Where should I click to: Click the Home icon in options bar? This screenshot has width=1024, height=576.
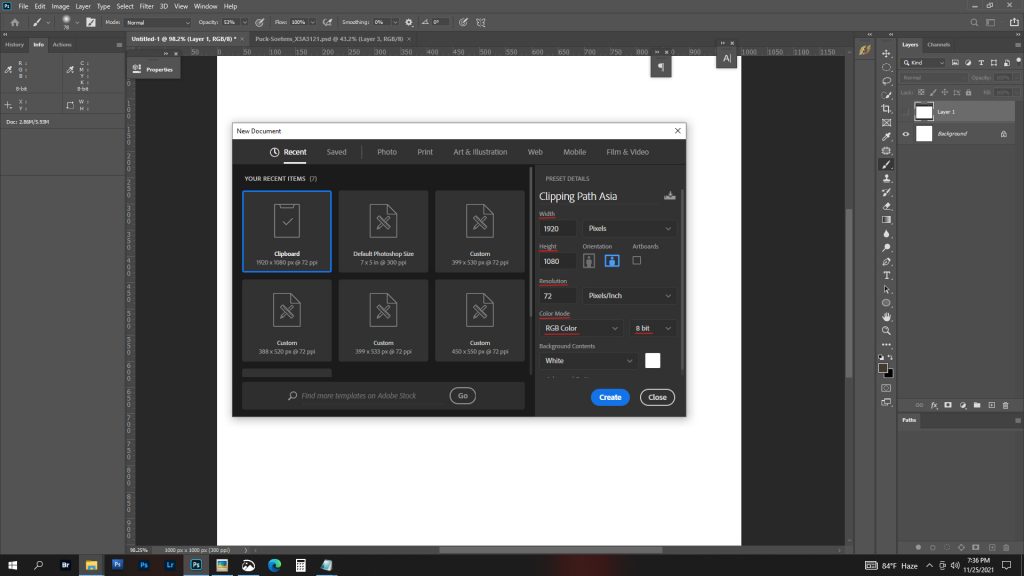pos(15,22)
